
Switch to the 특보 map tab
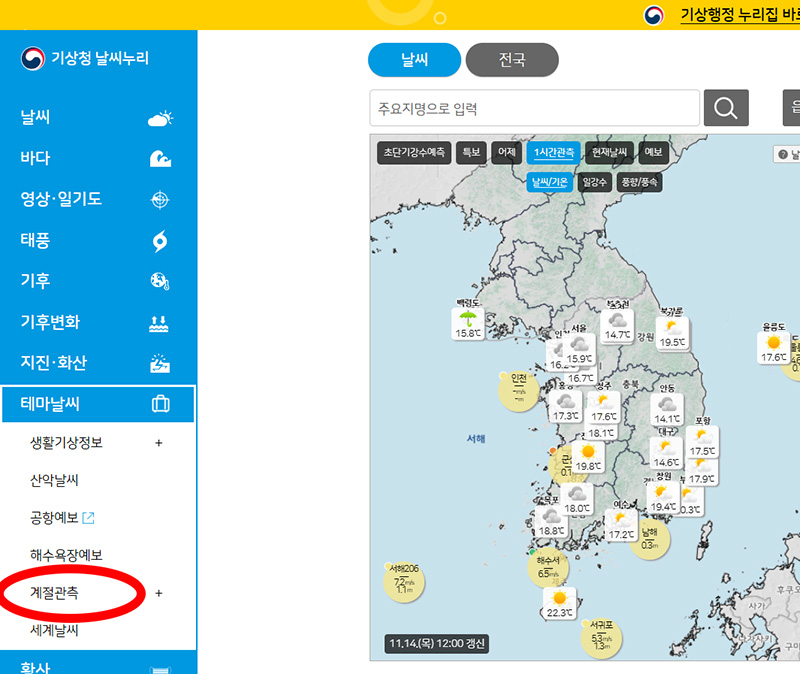[471, 153]
